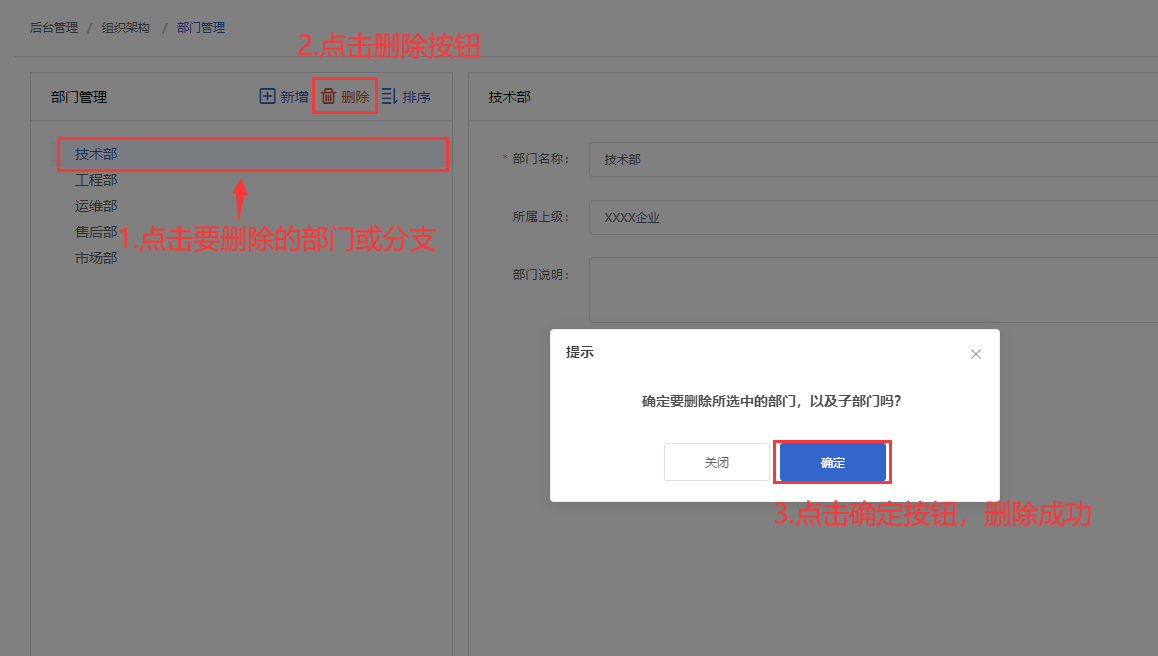
Task: Select 运维部 in the department list
Action: [96, 205]
